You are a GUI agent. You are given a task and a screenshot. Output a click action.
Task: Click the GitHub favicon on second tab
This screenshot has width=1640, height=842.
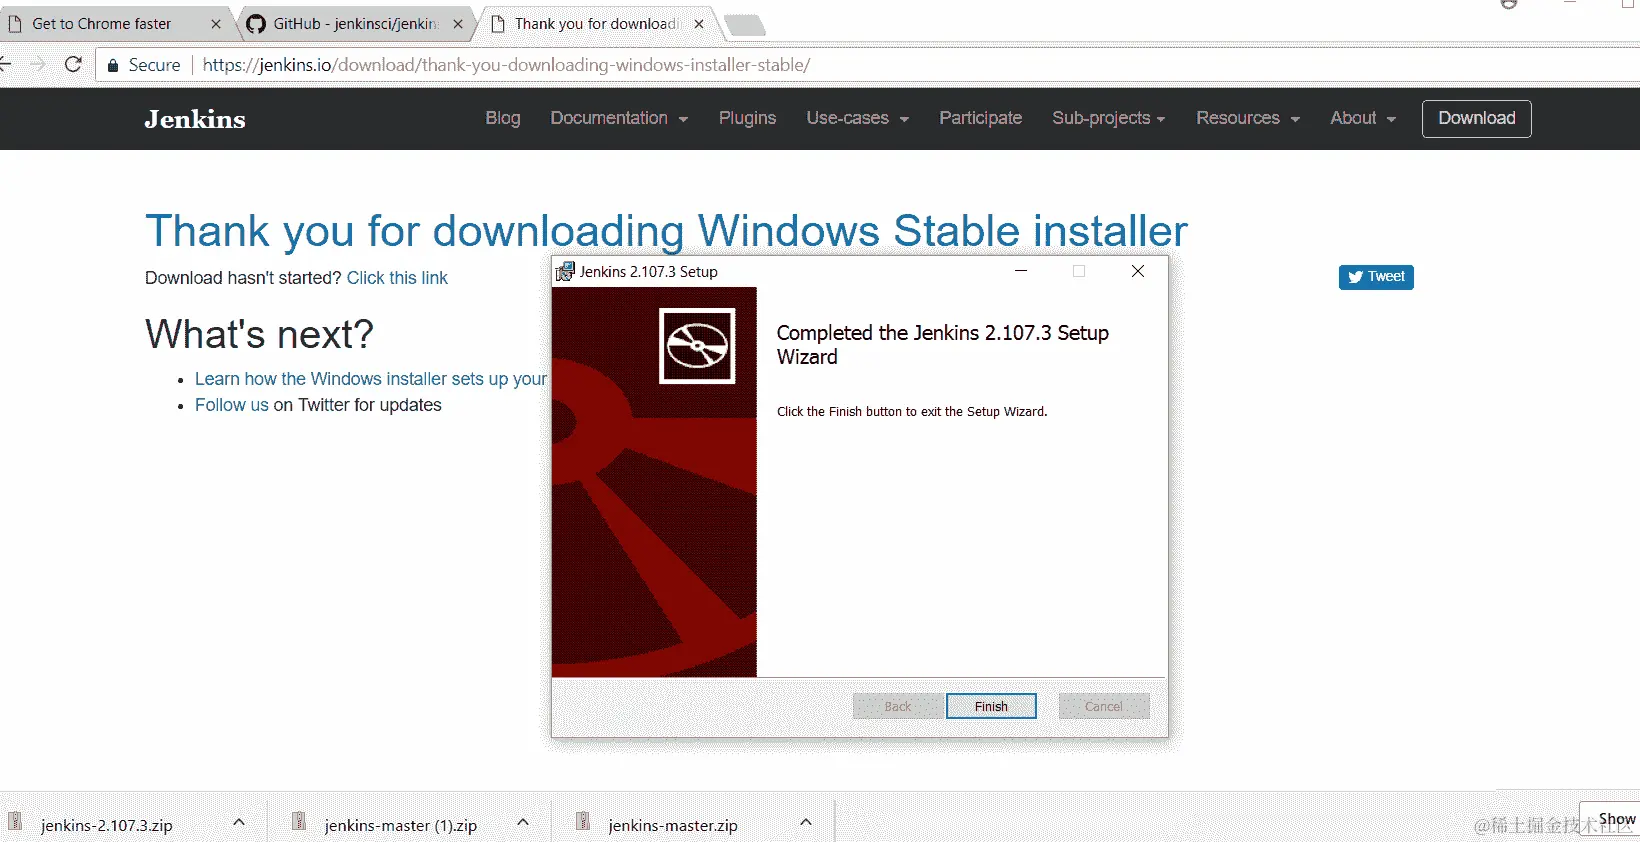tap(256, 24)
